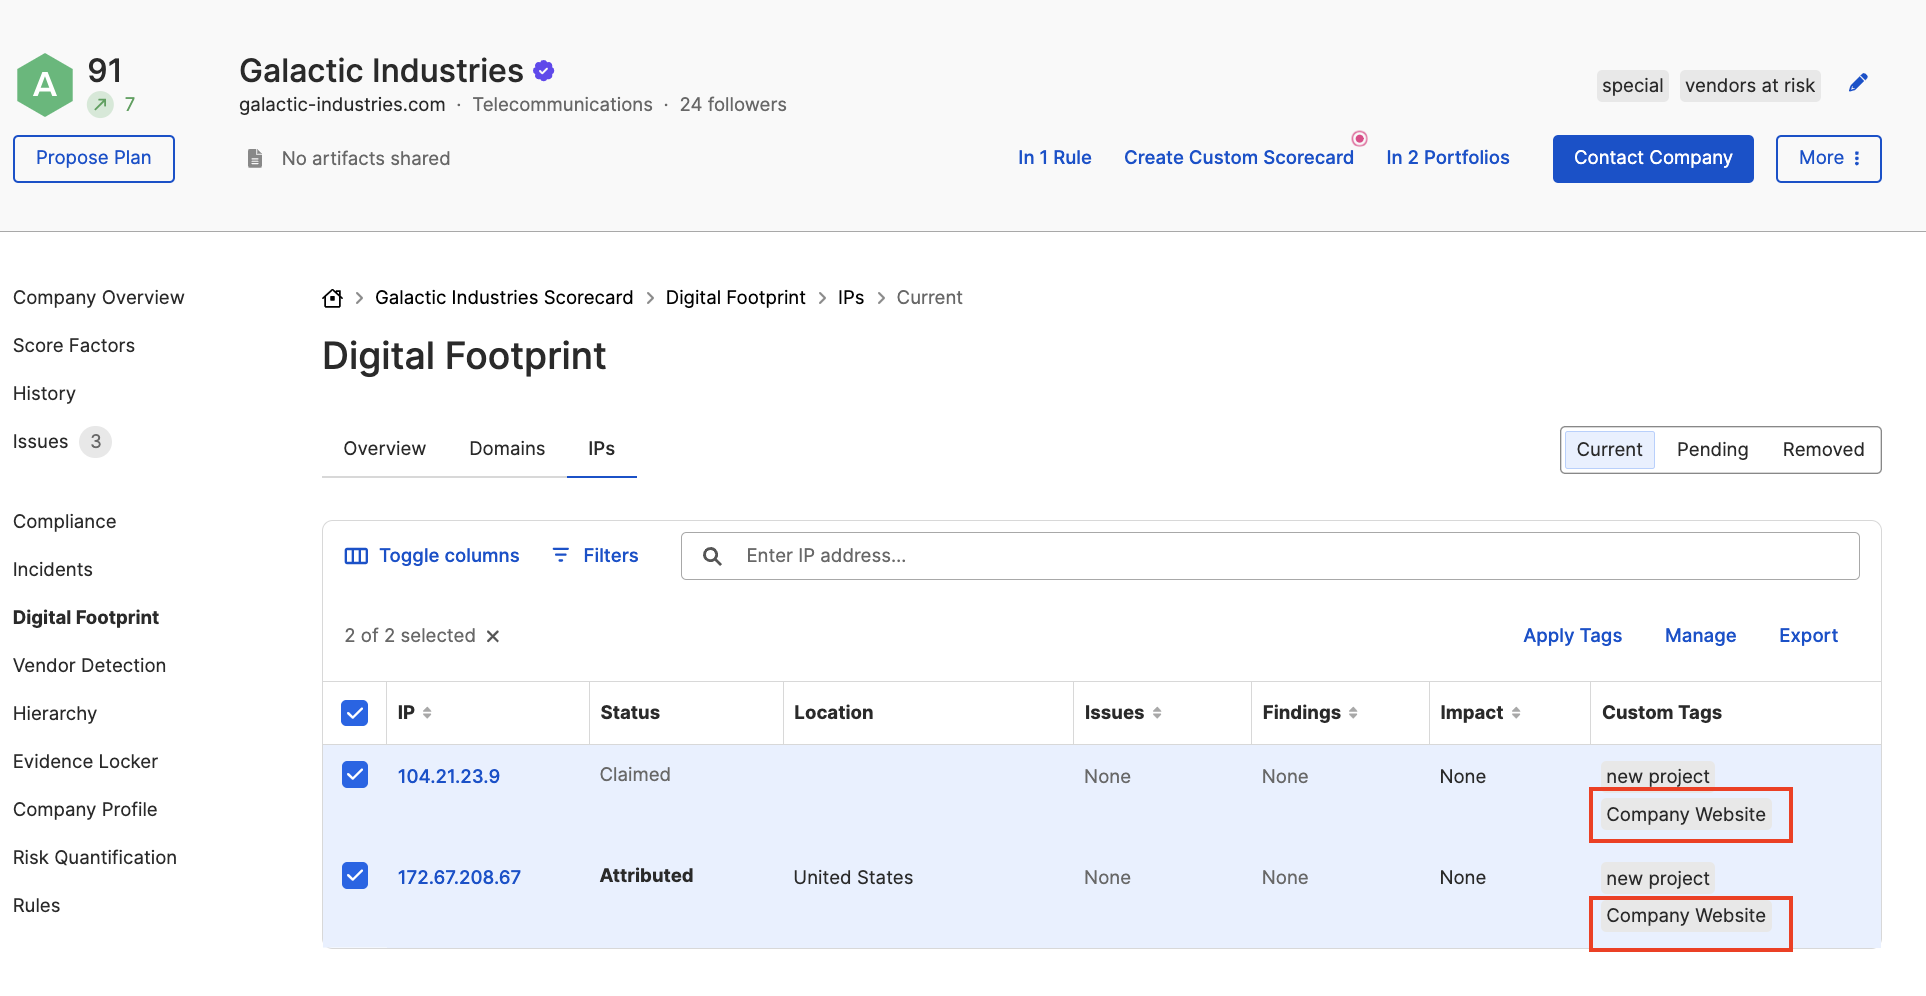Click Company Website tag for 172.67.208.67

click(x=1686, y=916)
